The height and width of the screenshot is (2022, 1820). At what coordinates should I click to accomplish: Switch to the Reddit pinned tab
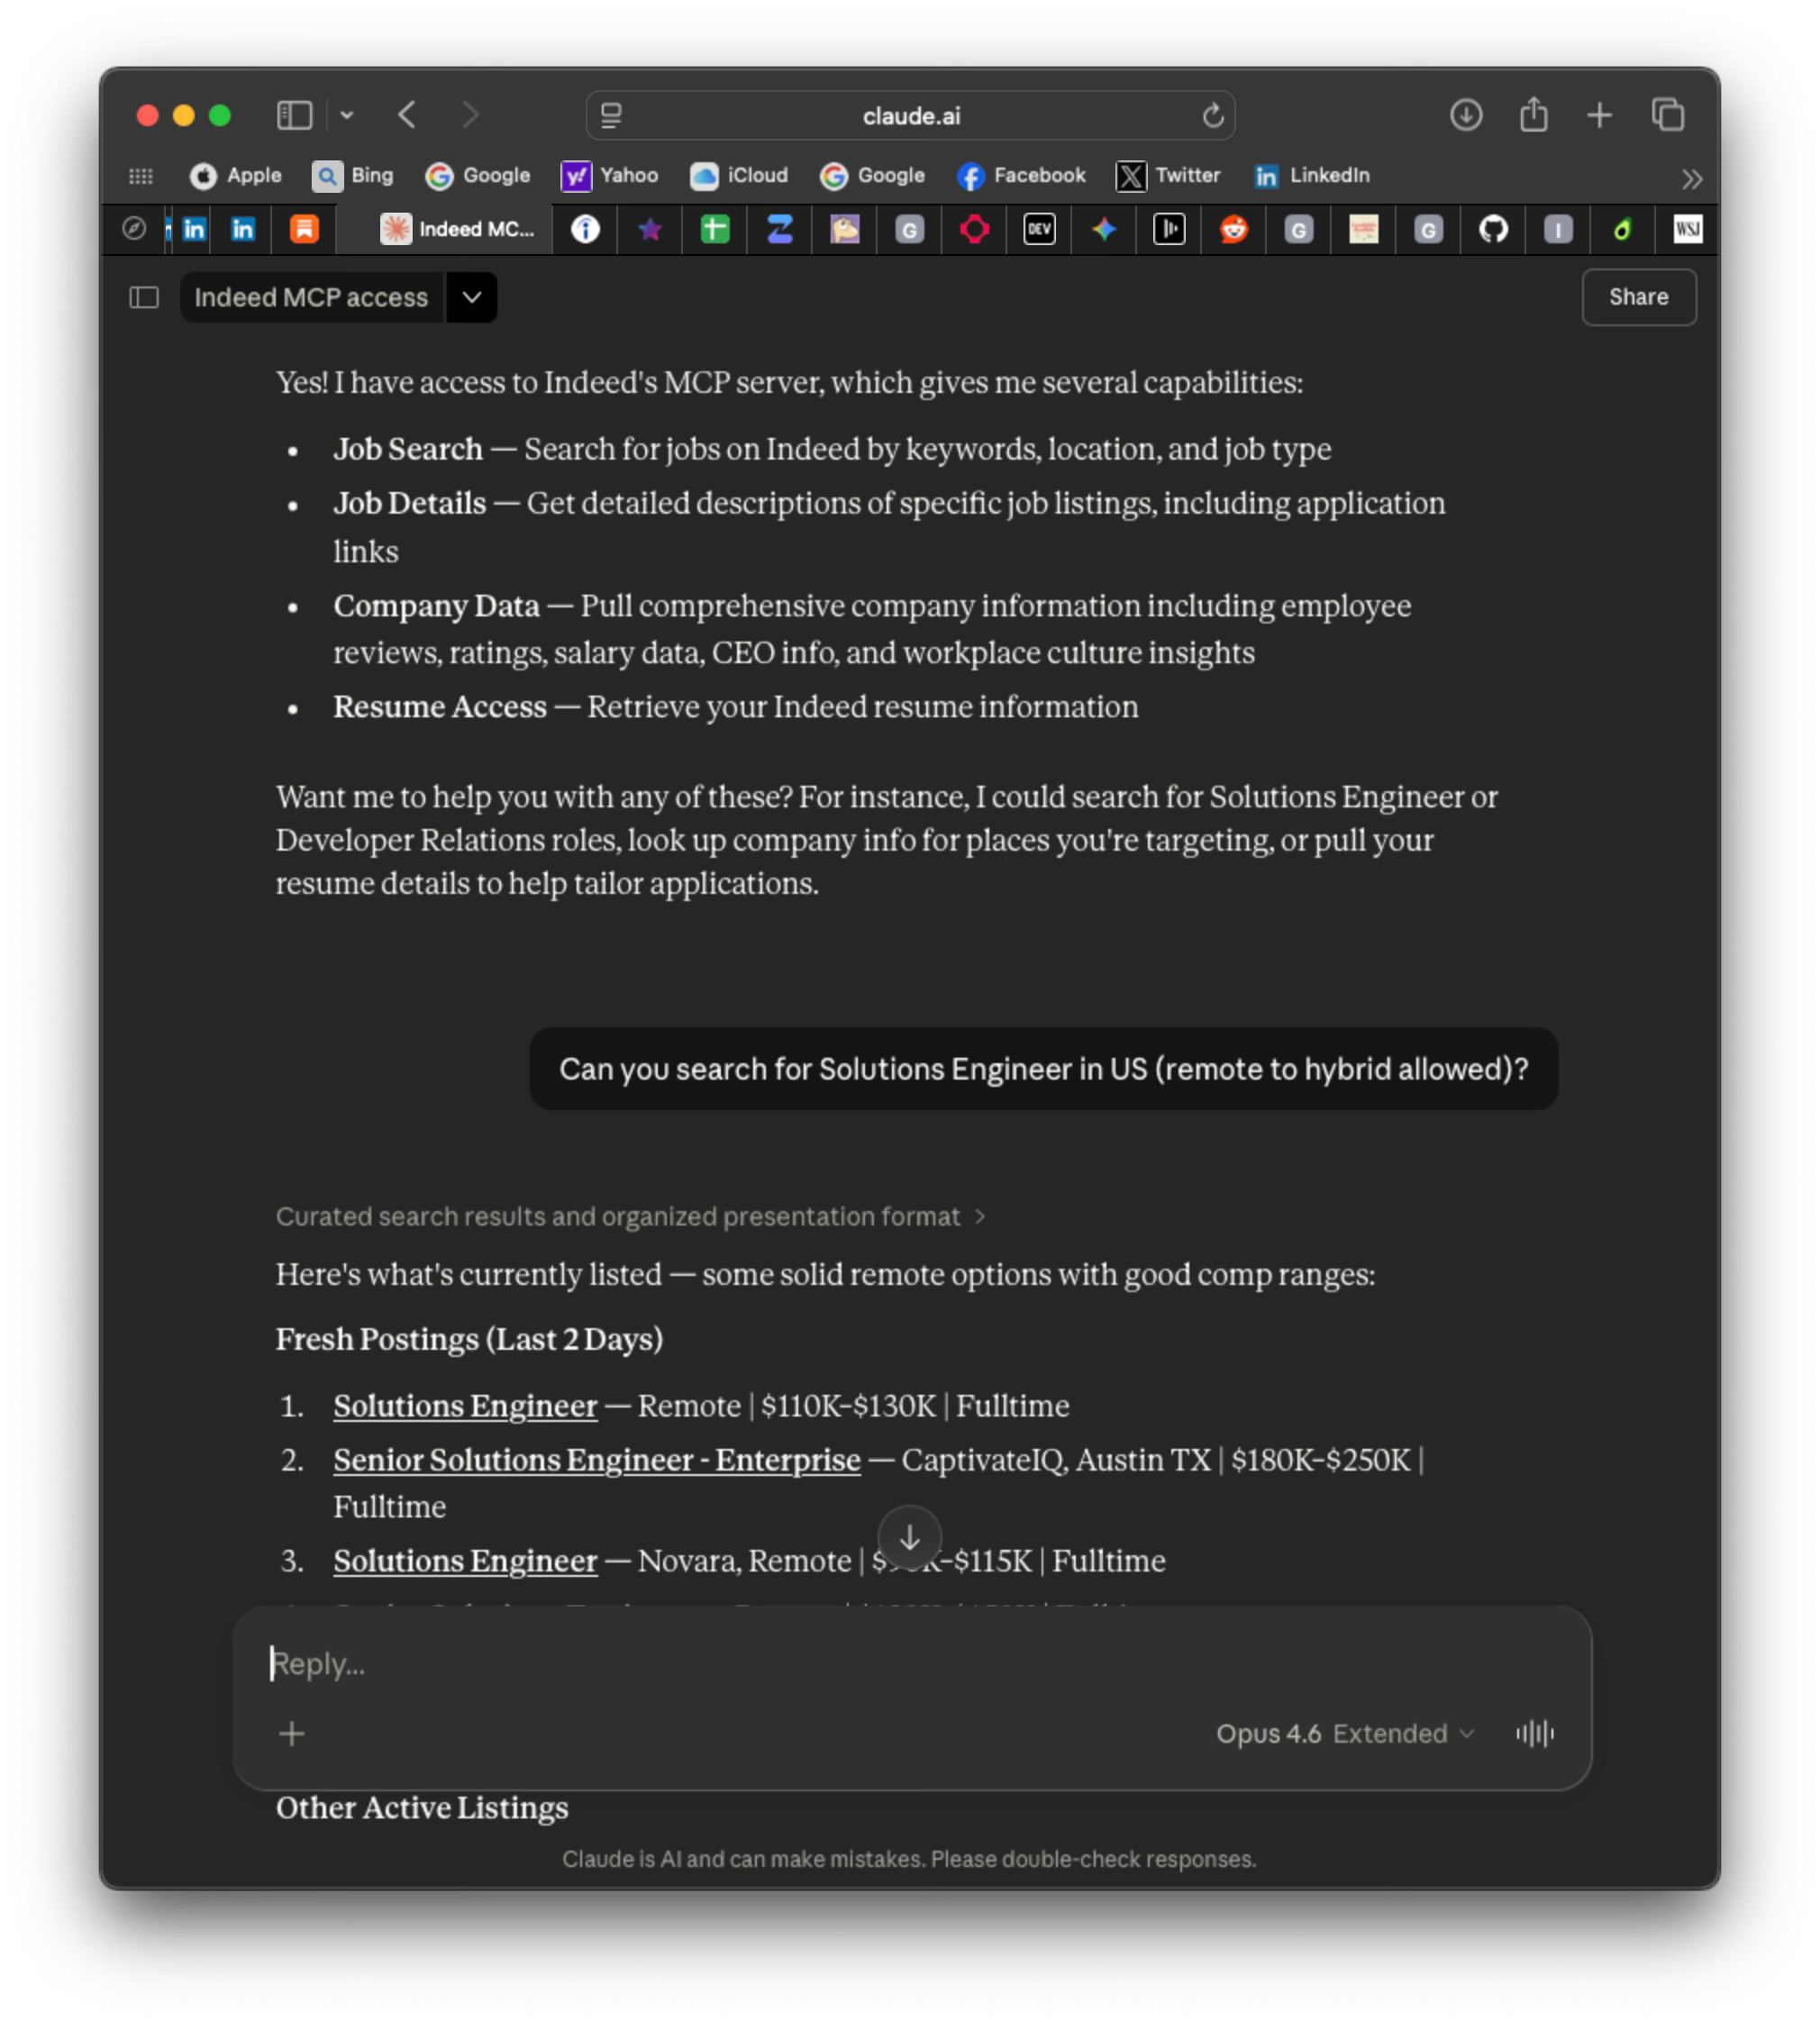click(x=1234, y=229)
